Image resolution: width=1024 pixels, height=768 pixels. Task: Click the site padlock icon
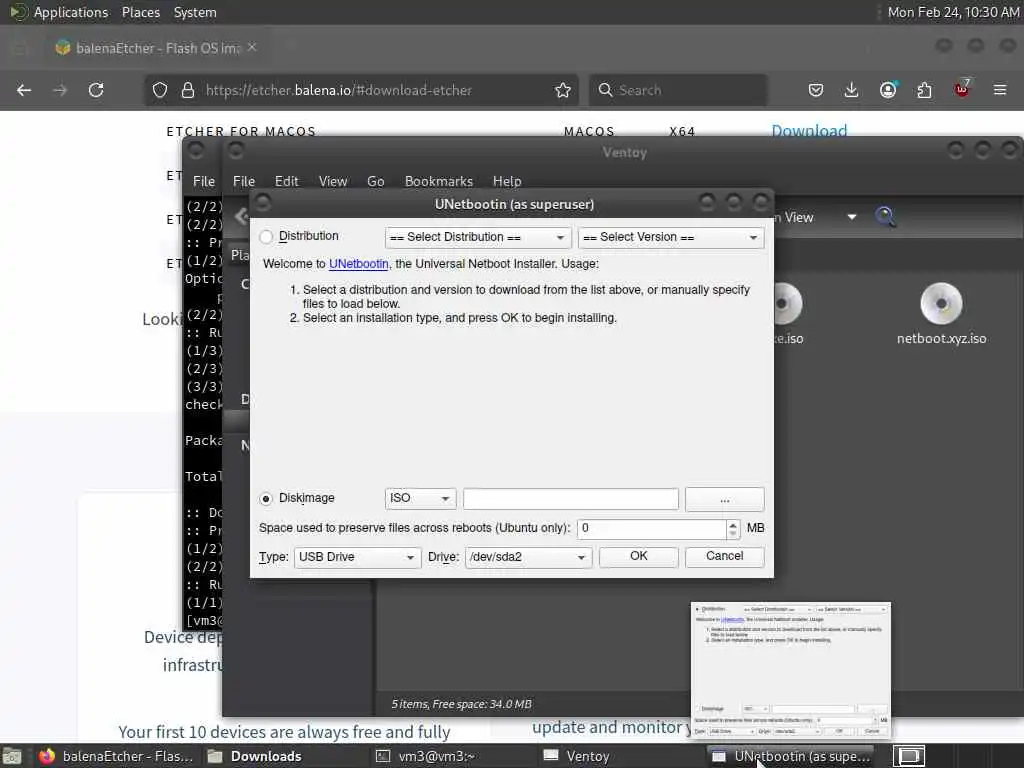(x=187, y=90)
